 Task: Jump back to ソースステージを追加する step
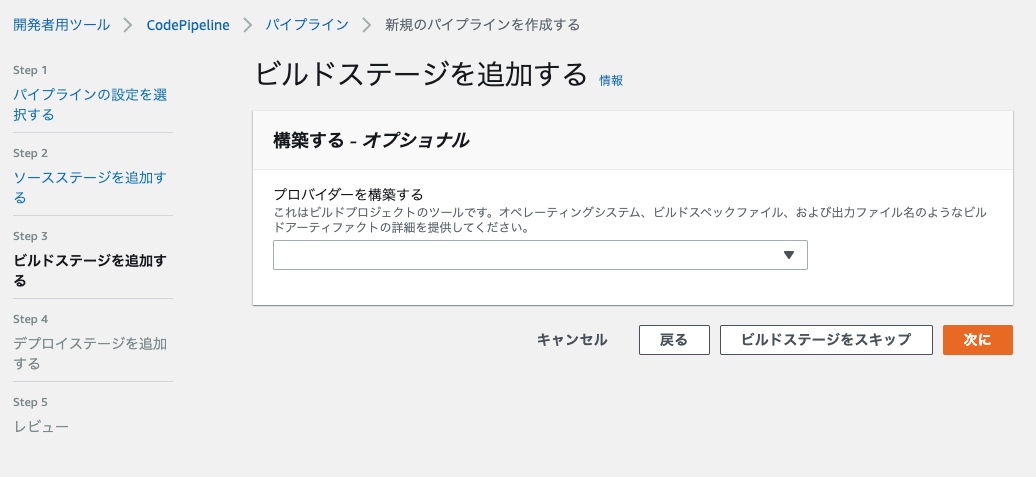click(89, 187)
